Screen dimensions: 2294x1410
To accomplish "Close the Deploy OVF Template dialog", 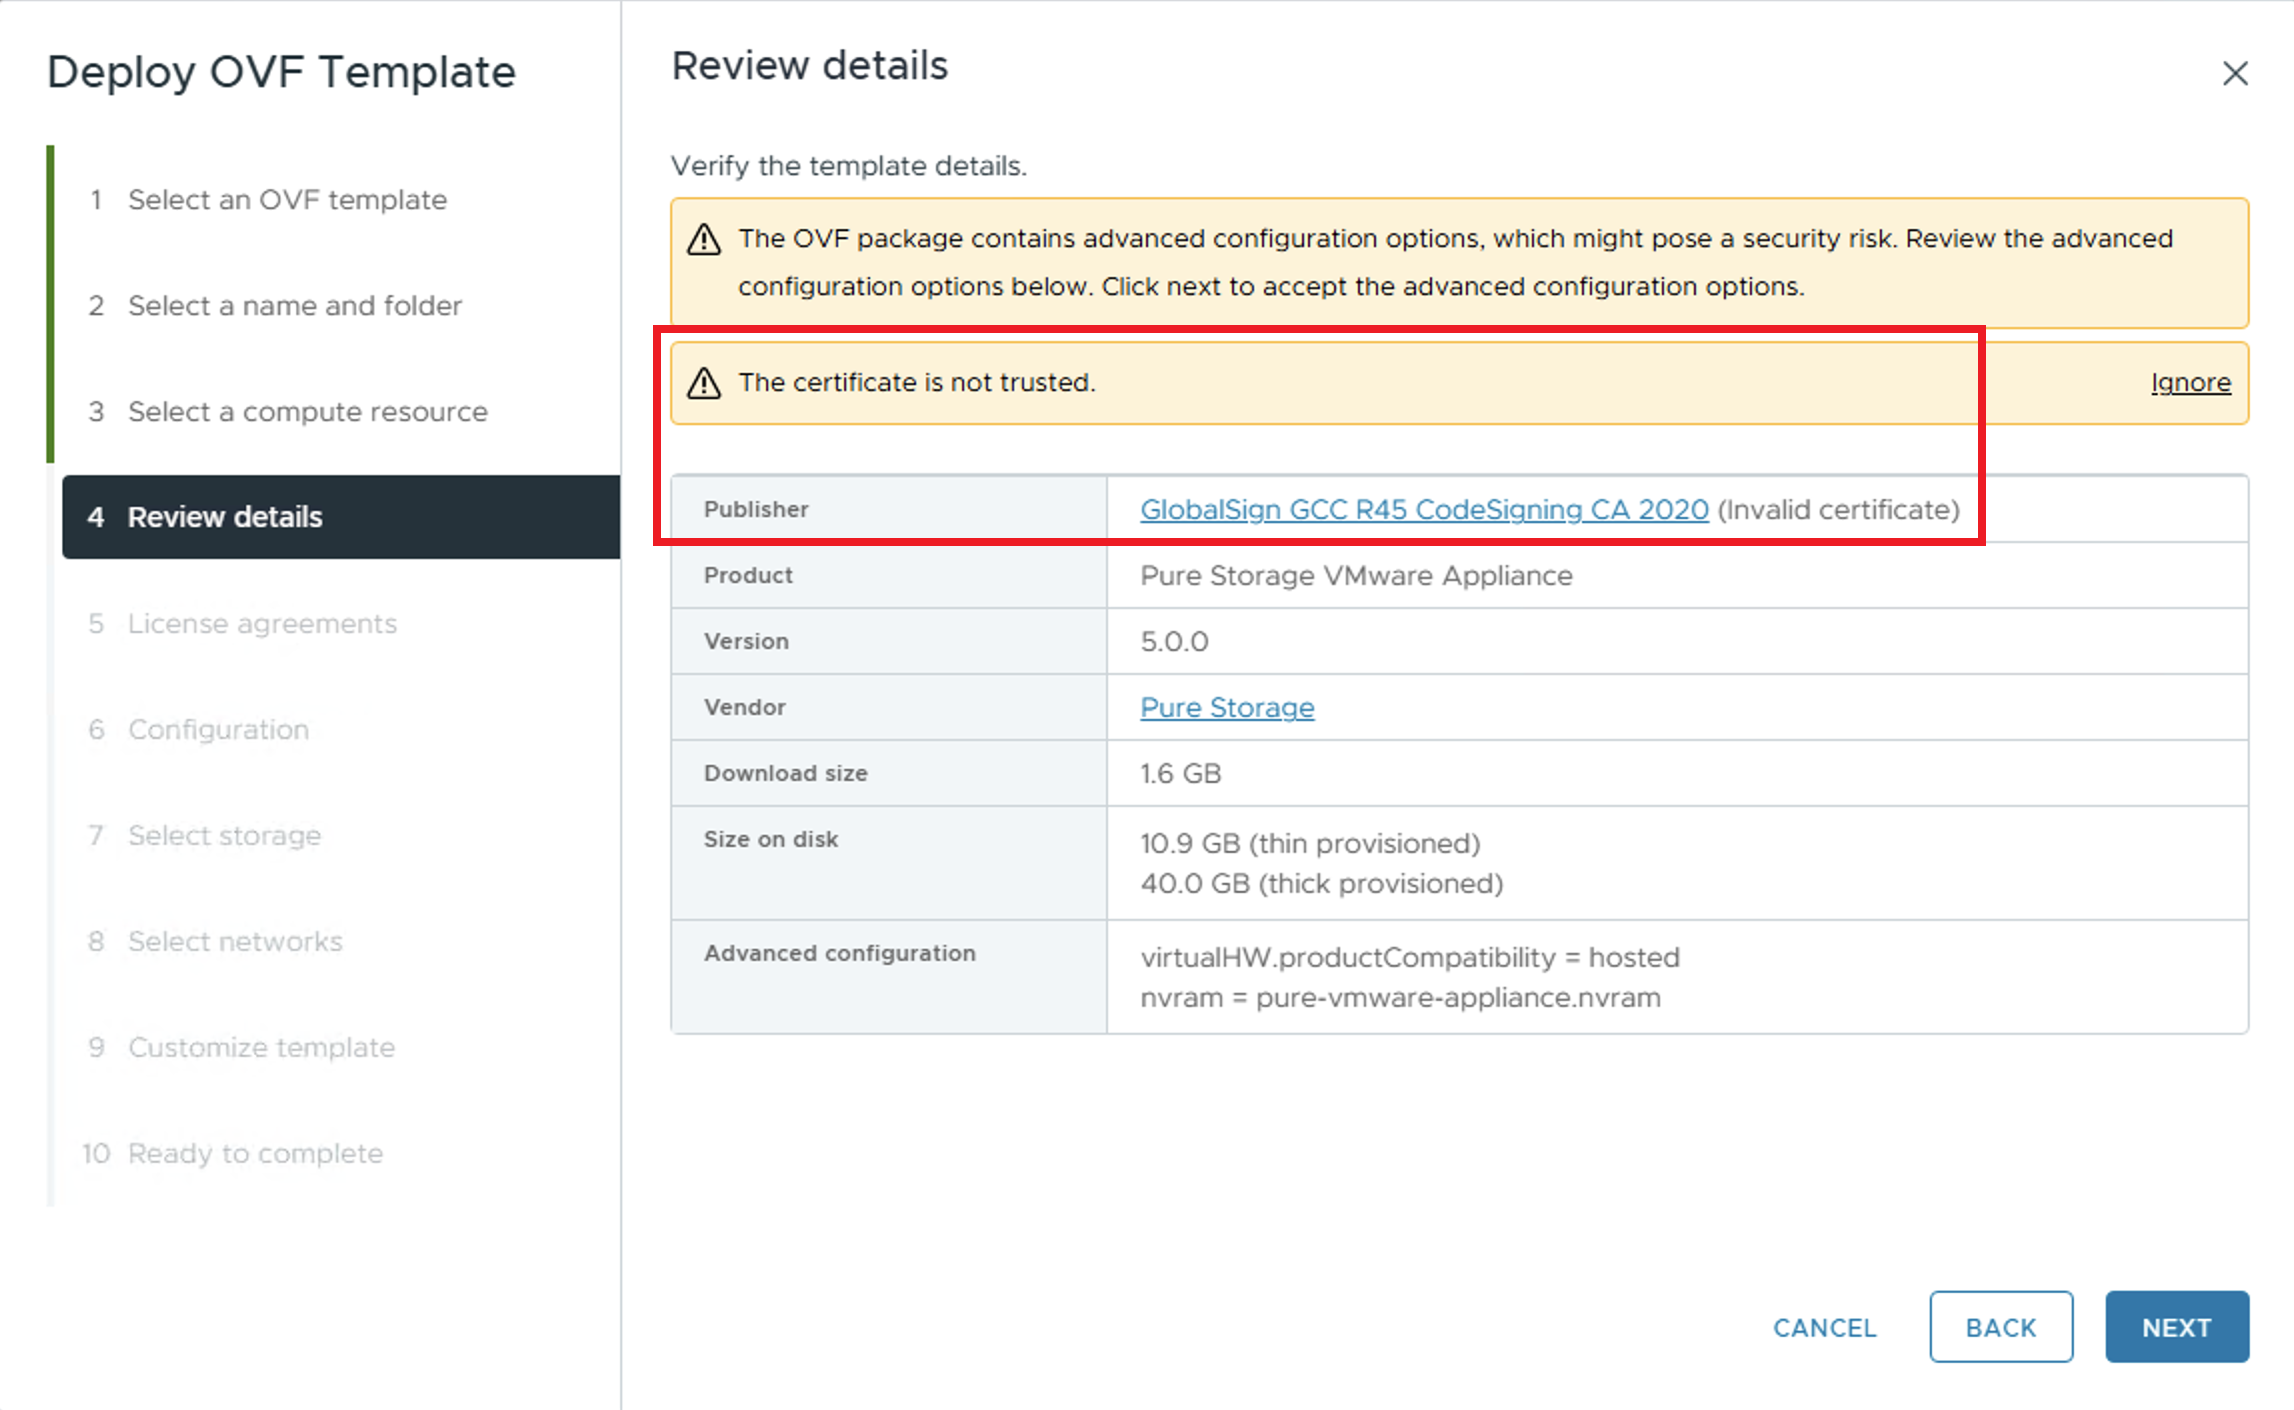I will (x=2235, y=73).
